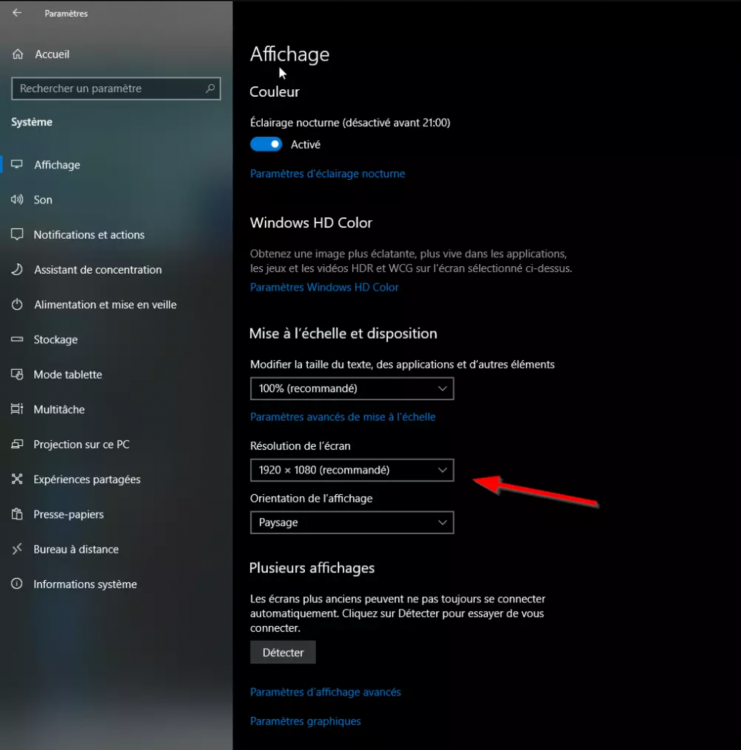Click the Paramètres window title
Image resolution: width=741 pixels, height=750 pixels.
(66, 13)
